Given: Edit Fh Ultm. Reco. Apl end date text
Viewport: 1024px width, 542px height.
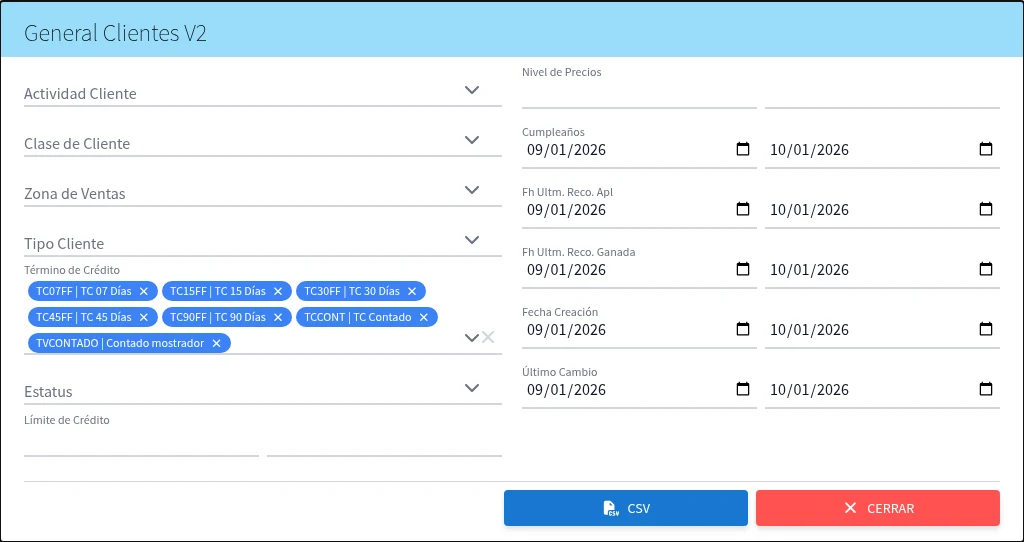Looking at the screenshot, I should pos(809,210).
